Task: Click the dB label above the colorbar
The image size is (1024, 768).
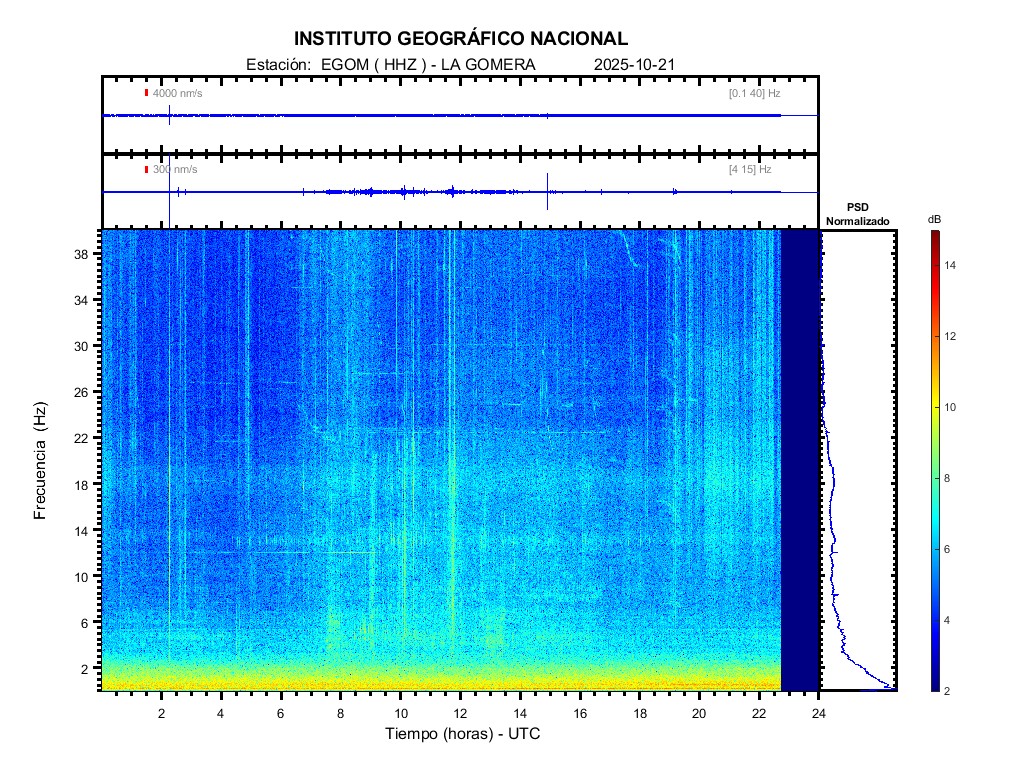Action: [x=934, y=218]
